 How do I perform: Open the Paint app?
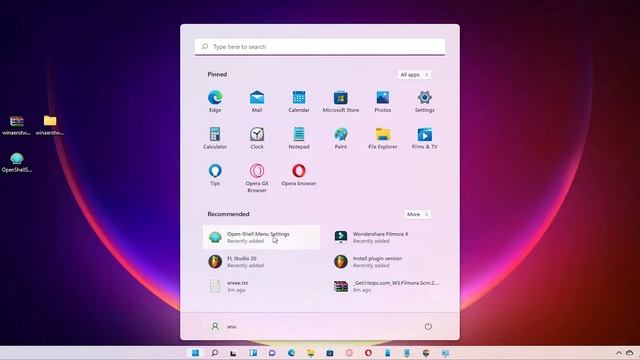click(x=341, y=138)
